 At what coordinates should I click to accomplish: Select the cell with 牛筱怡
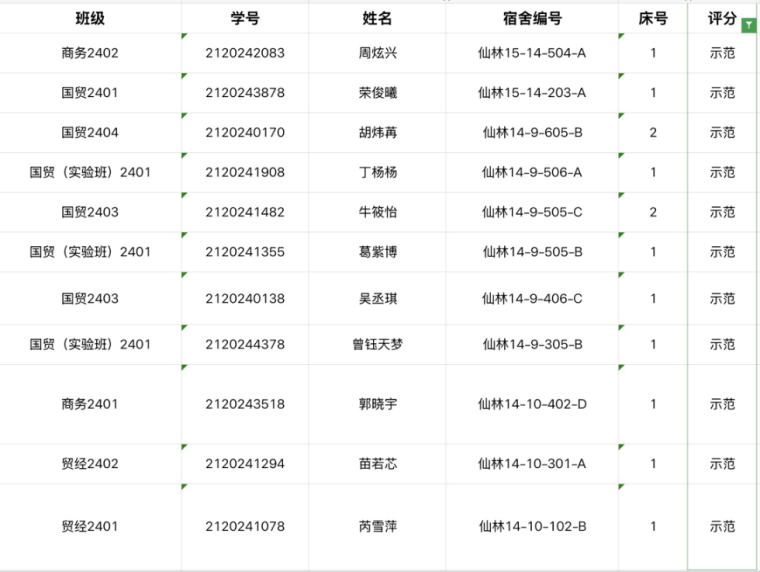pos(377,212)
